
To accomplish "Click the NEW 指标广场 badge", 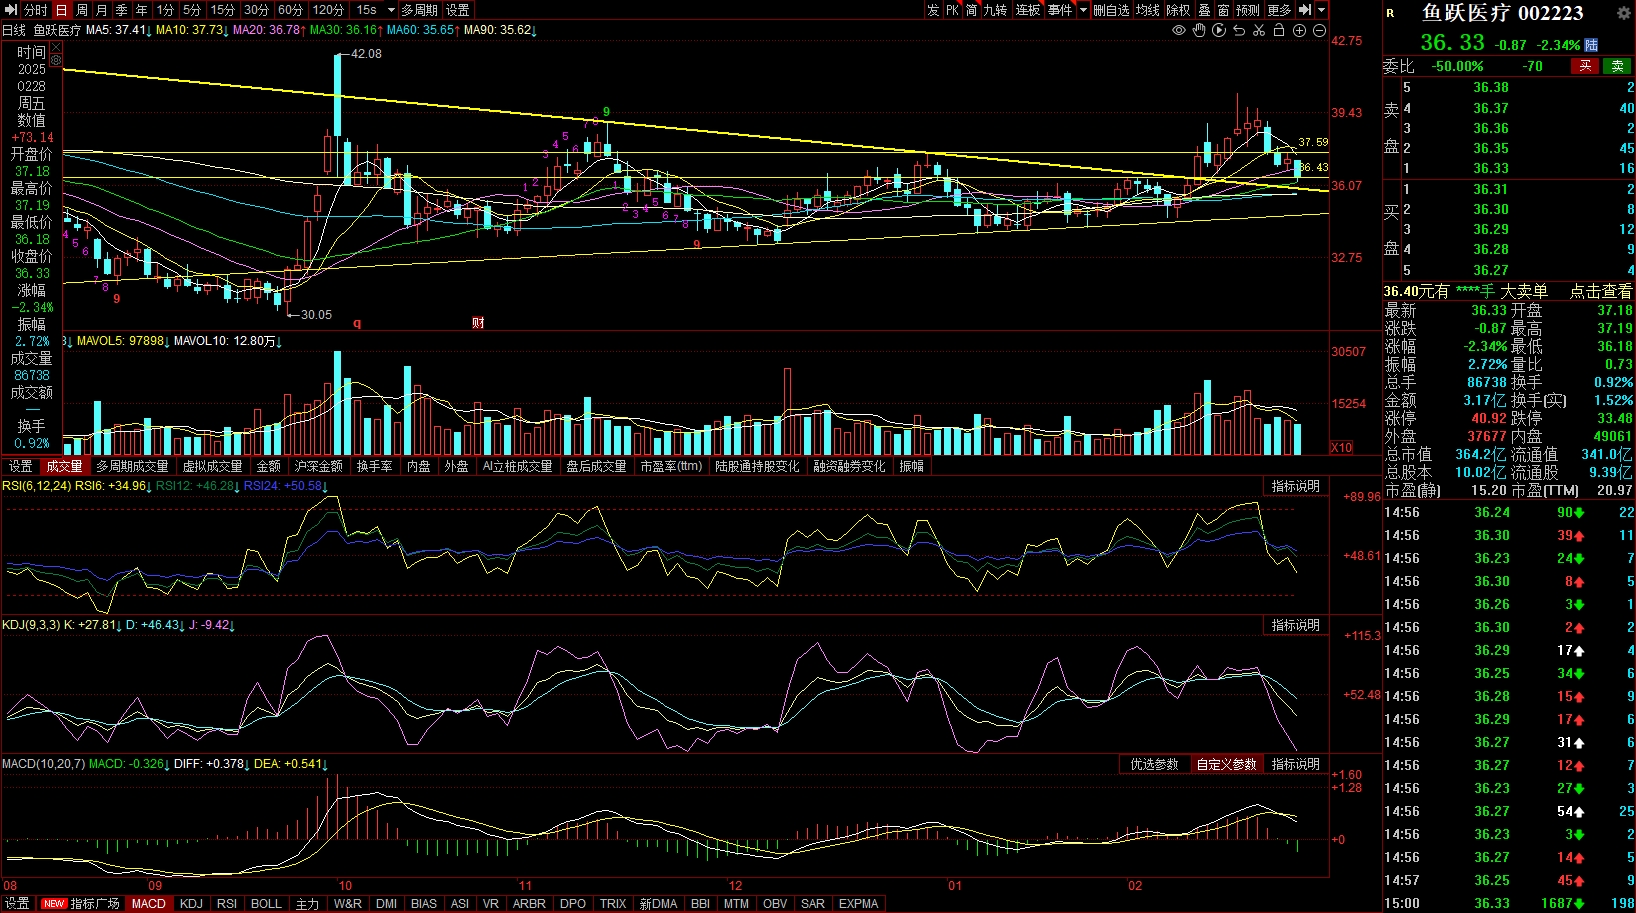I will 53,903.
